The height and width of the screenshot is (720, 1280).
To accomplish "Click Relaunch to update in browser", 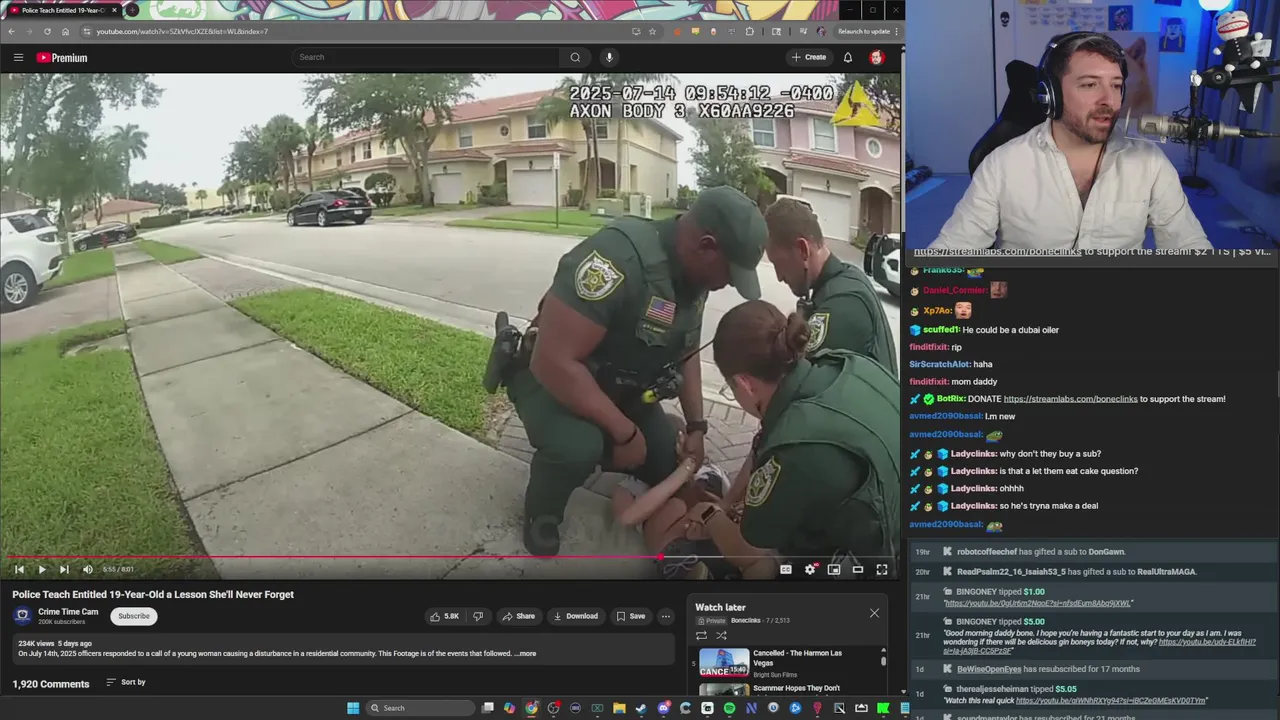I will point(863,31).
